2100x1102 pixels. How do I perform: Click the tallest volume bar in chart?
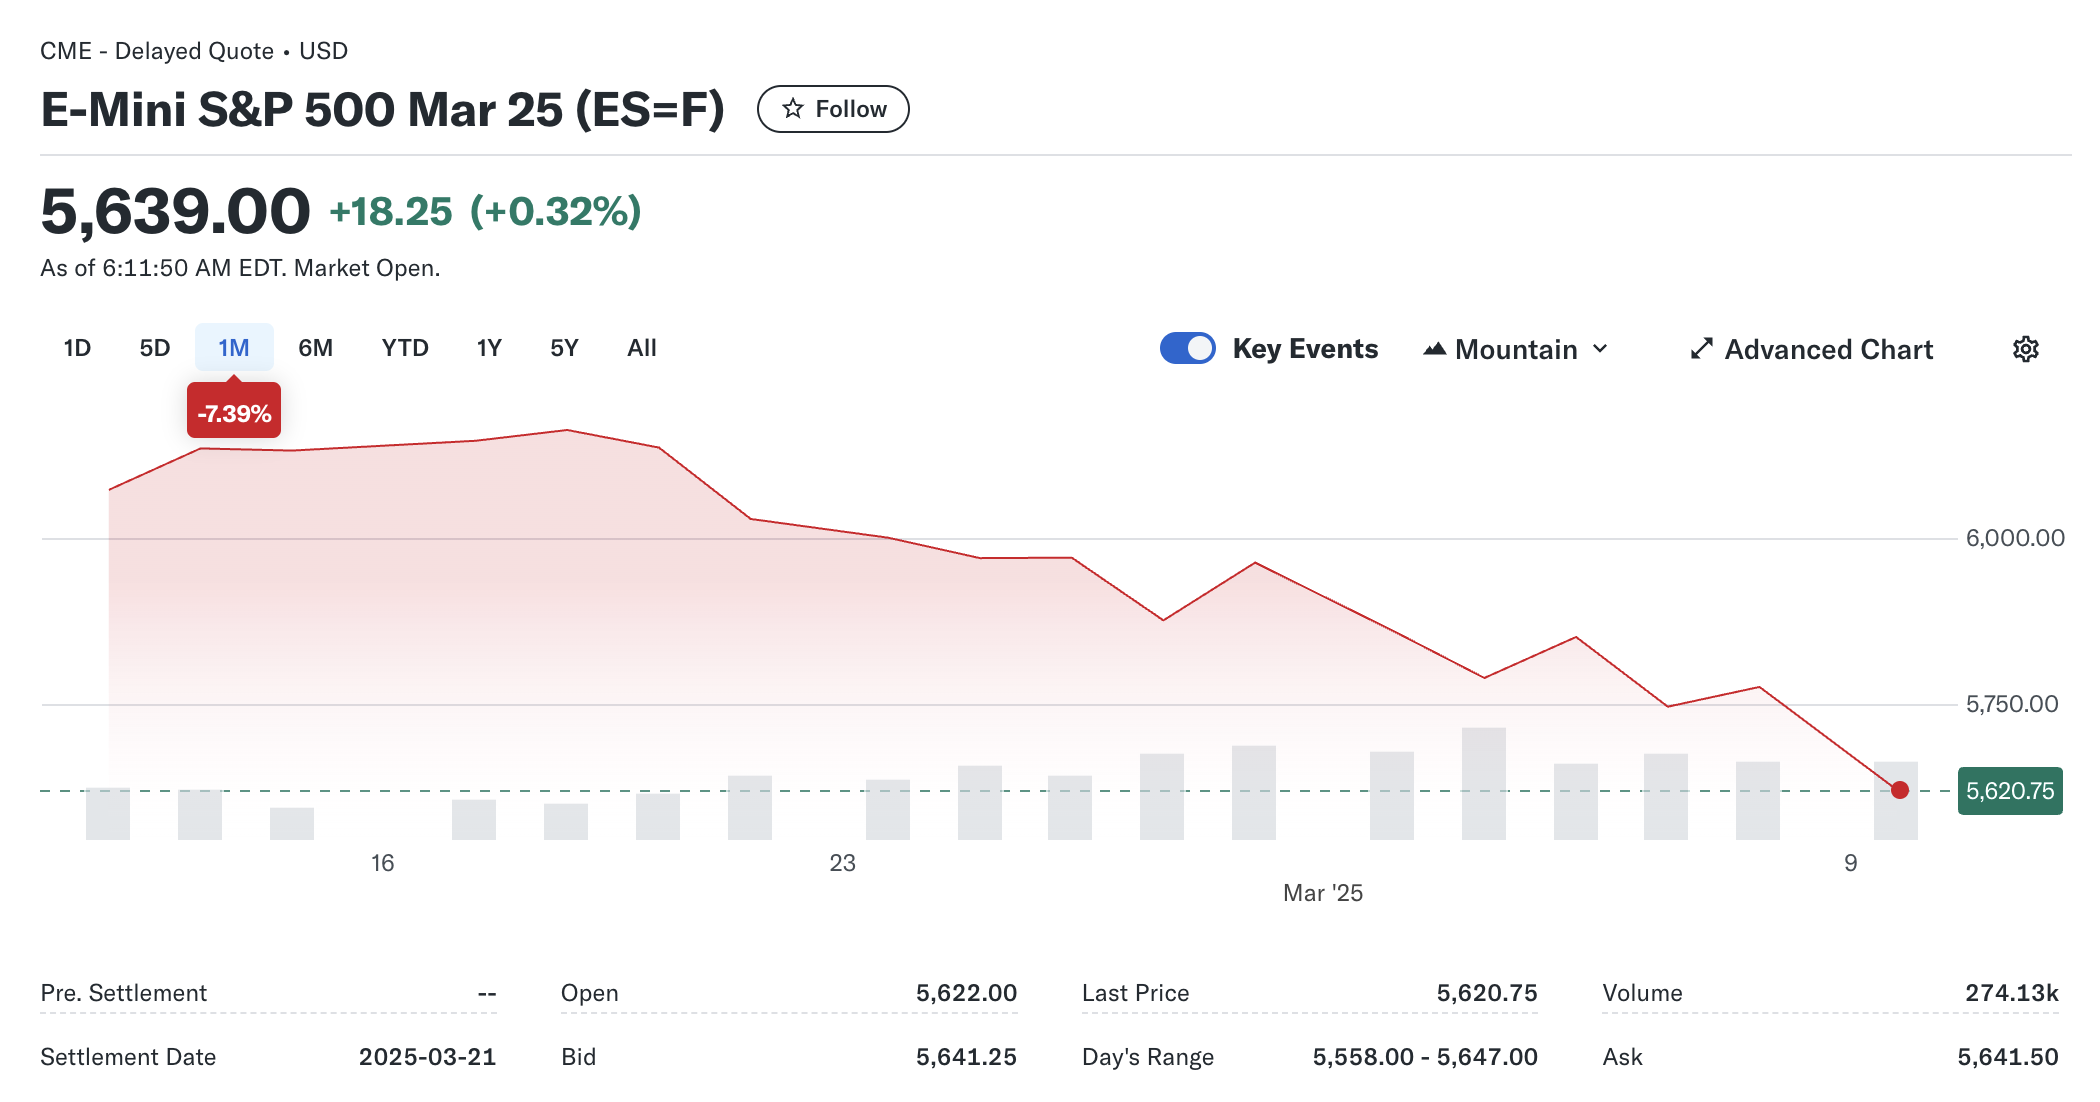click(1483, 783)
